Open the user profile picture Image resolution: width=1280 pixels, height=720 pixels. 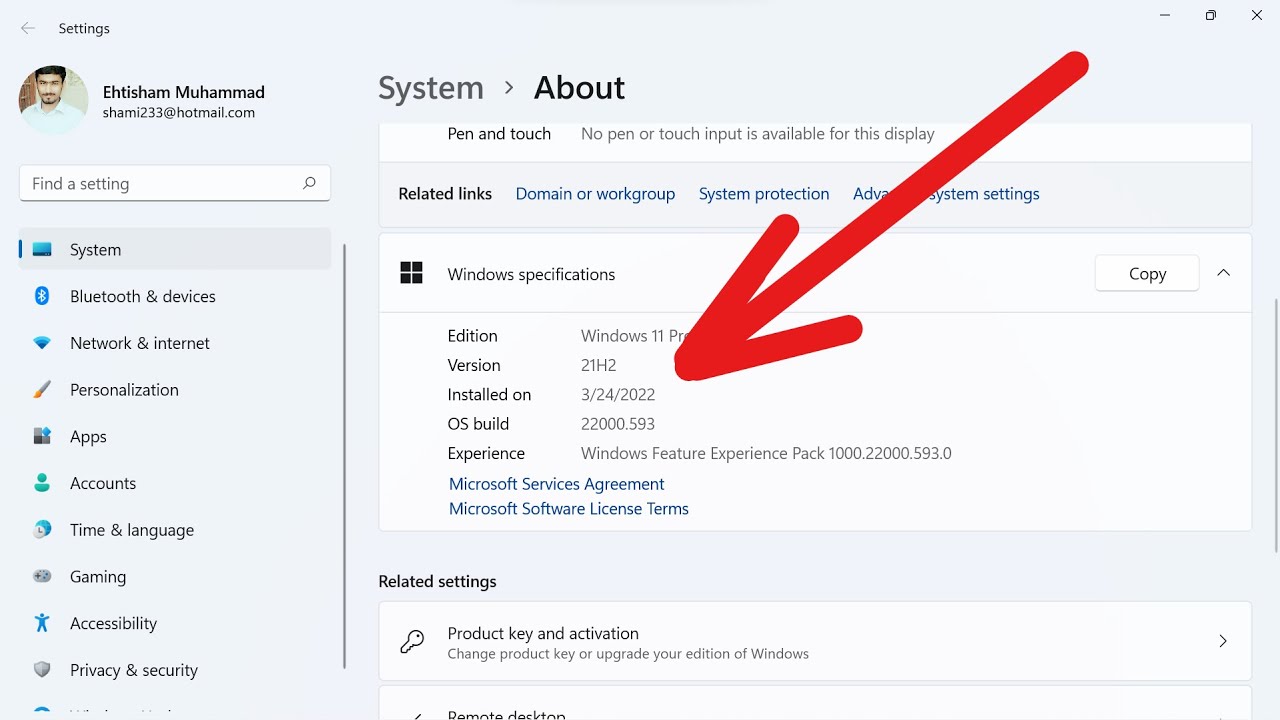coord(53,100)
